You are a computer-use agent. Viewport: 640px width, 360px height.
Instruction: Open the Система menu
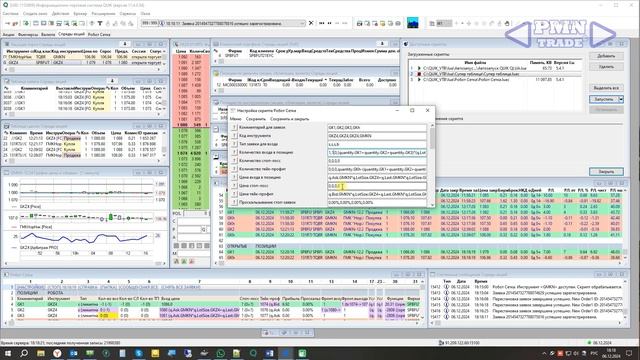point(11,13)
